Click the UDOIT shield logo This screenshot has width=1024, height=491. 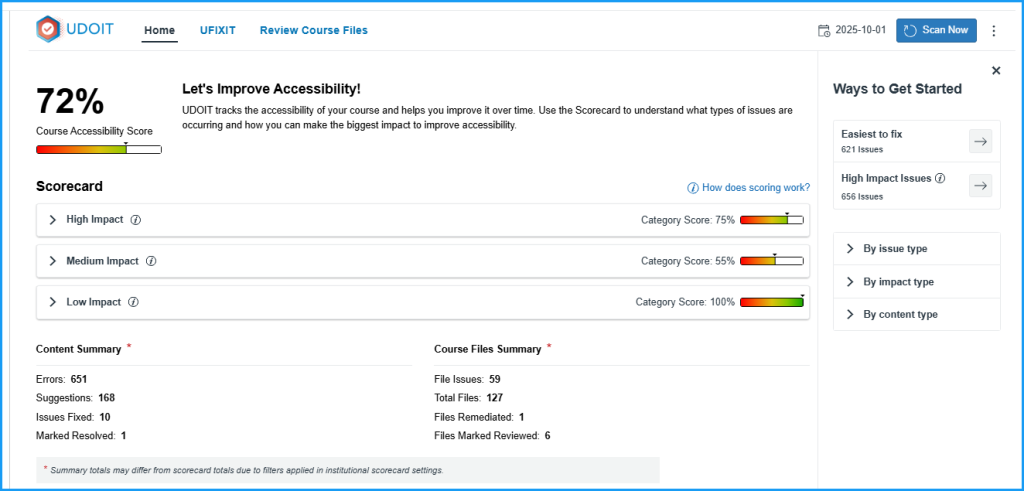coord(48,30)
